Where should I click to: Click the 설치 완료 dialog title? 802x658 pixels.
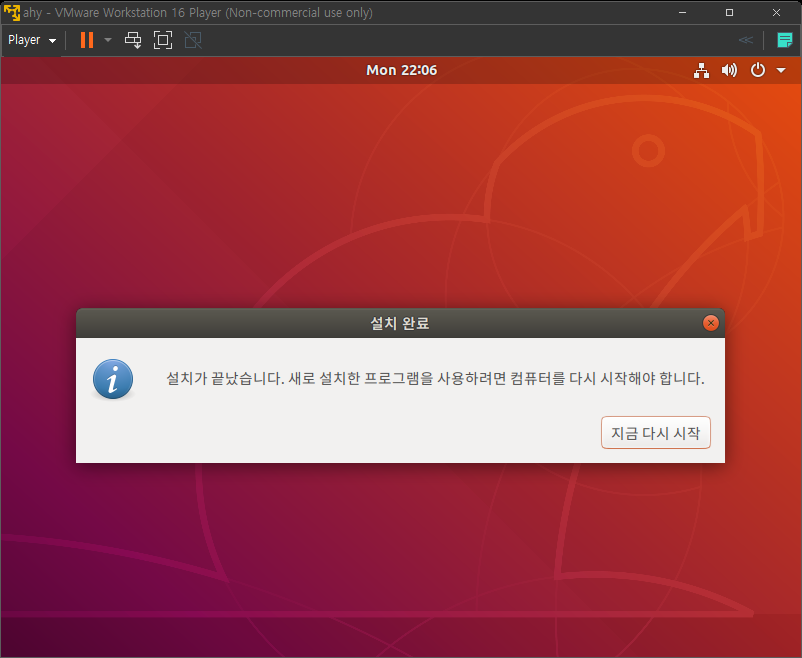click(x=400, y=323)
